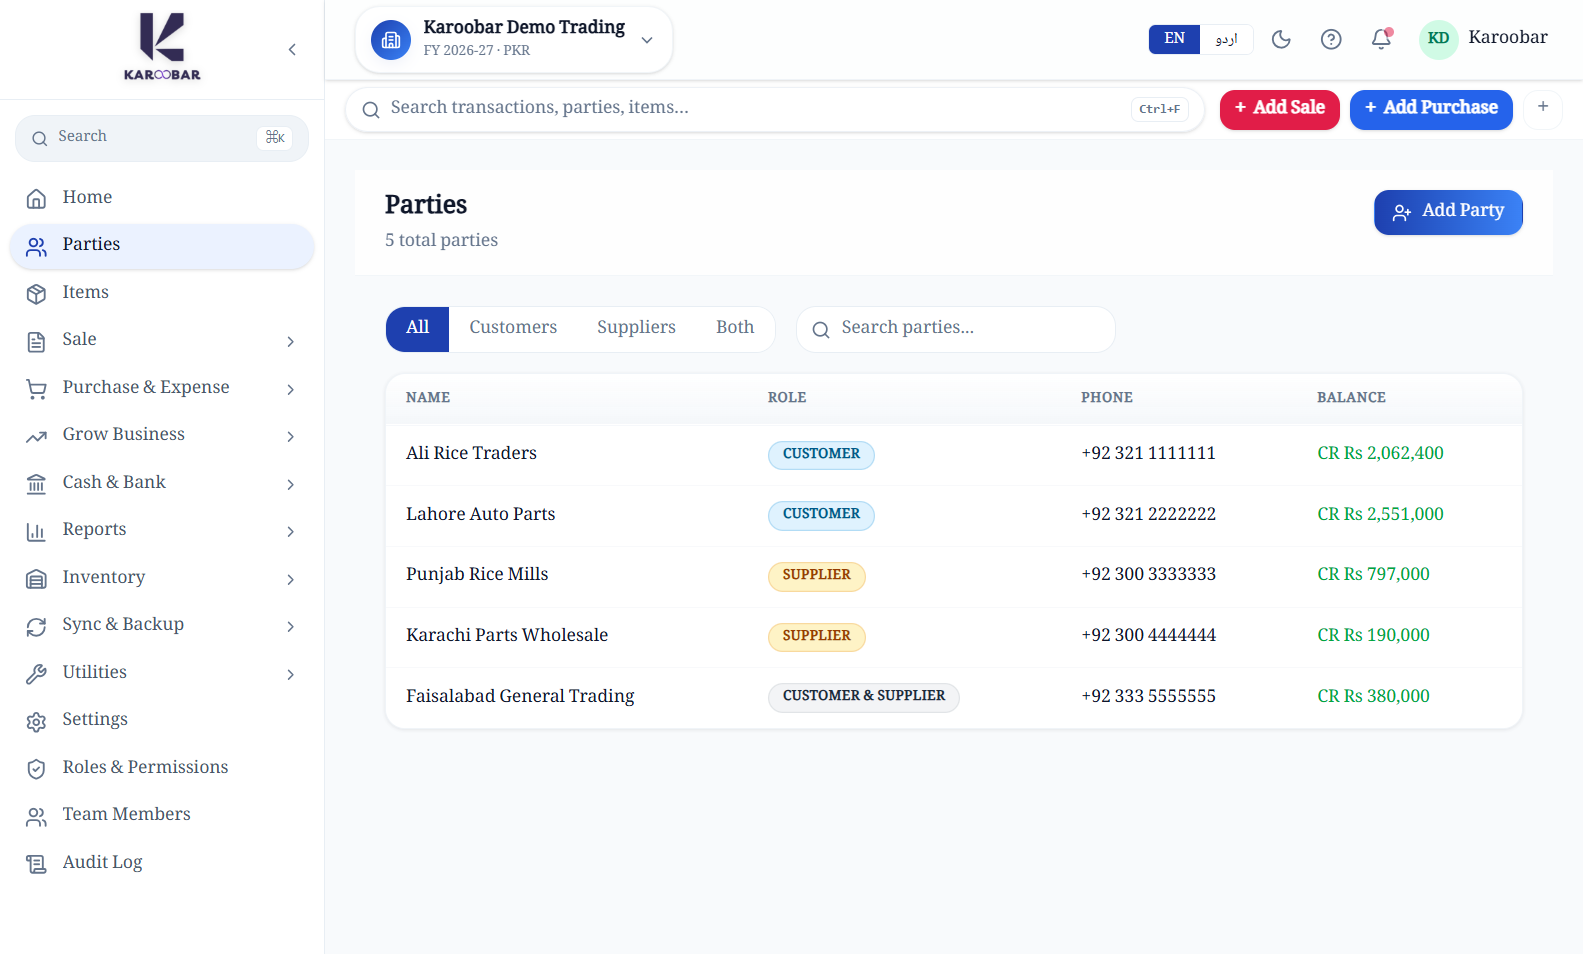Open the Karoobar Demo Trading company dropdown
This screenshot has width=1583, height=954.
click(514, 40)
